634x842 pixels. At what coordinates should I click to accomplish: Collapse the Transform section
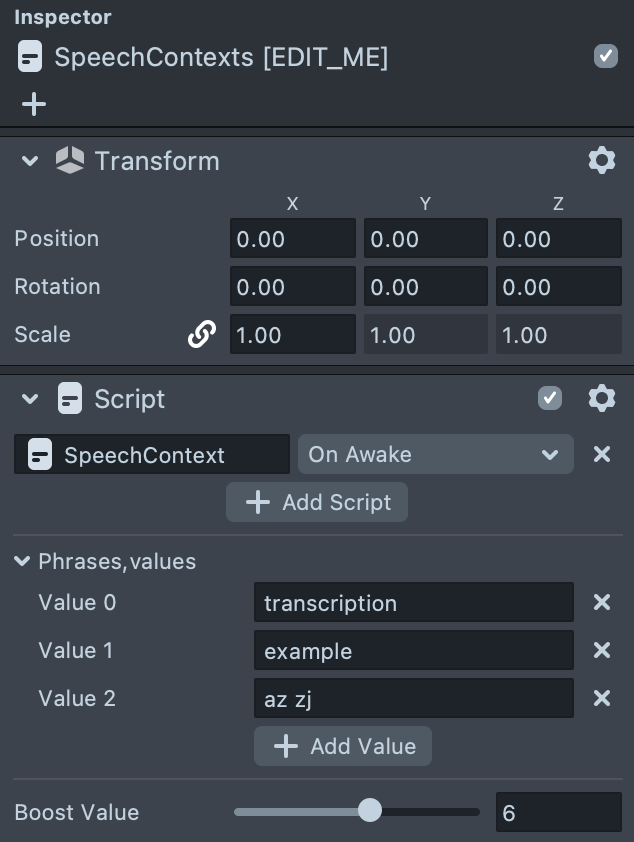30,161
